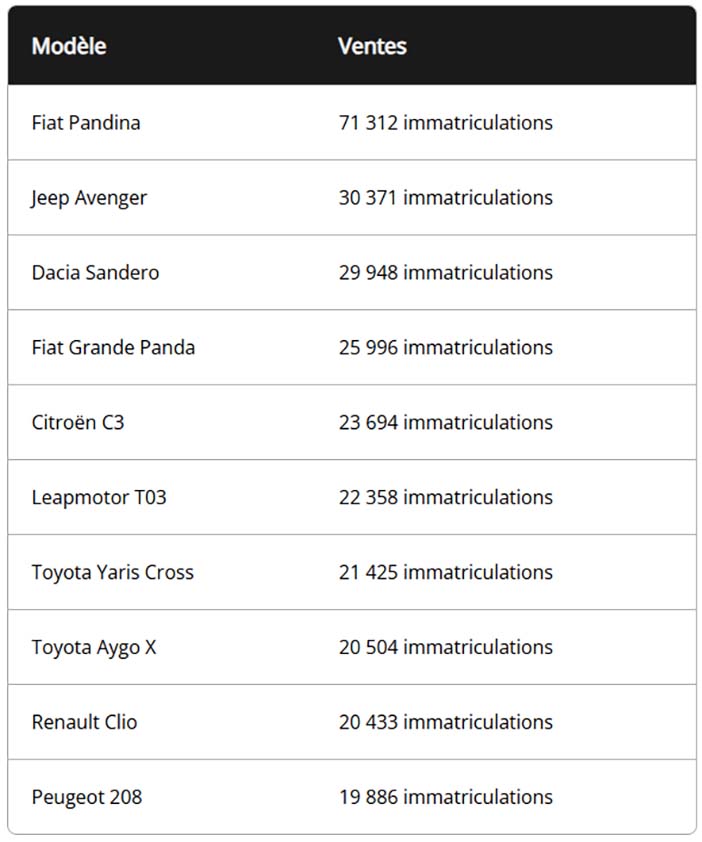The width and height of the screenshot is (702, 842).
Task: Click the Modèle column header
Action: [x=69, y=46]
